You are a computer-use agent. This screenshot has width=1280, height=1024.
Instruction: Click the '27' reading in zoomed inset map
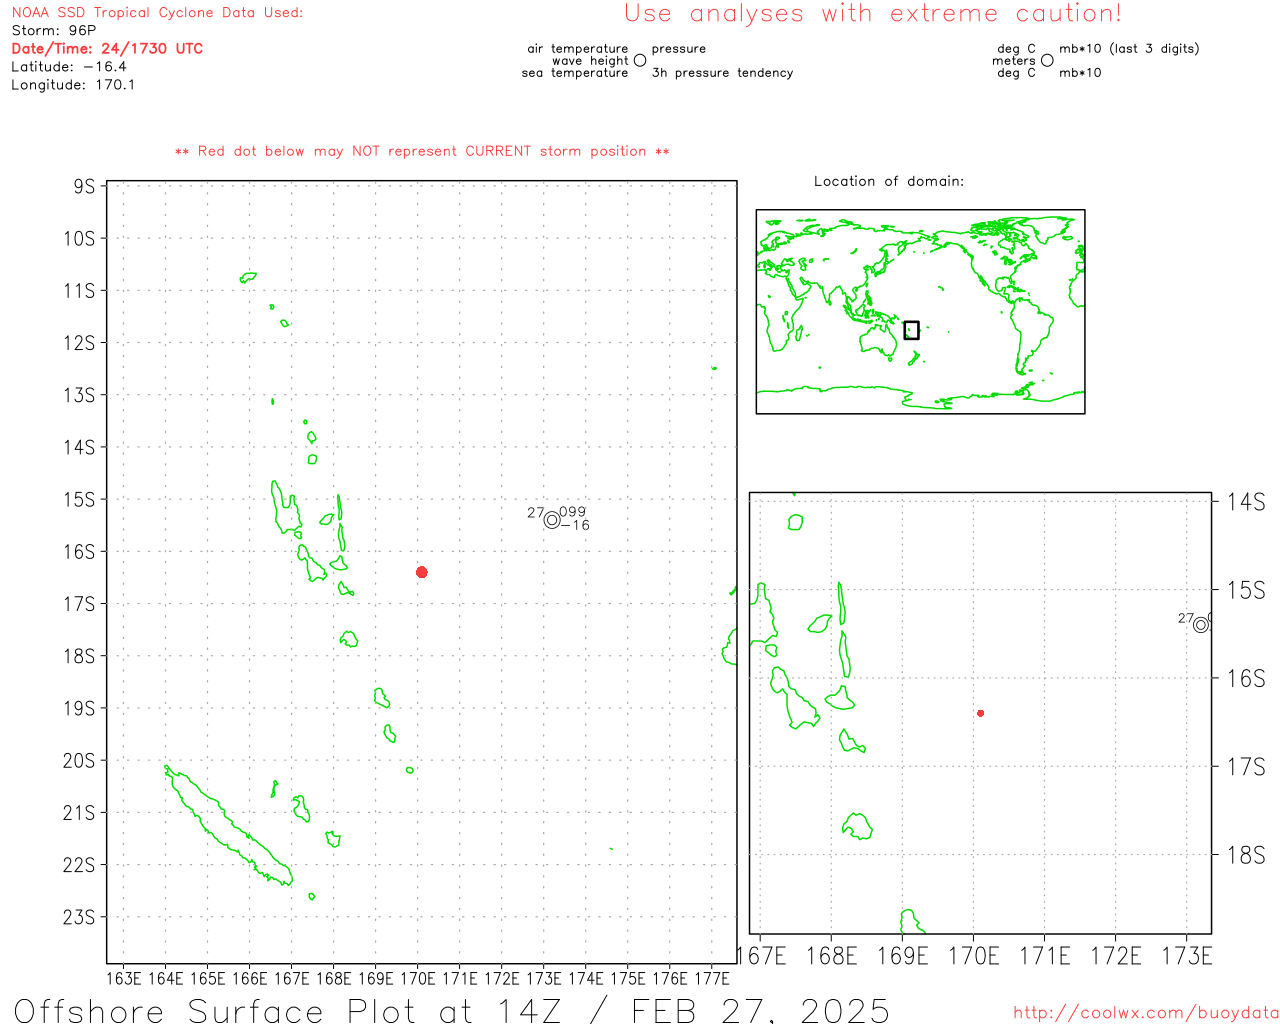coord(1186,618)
